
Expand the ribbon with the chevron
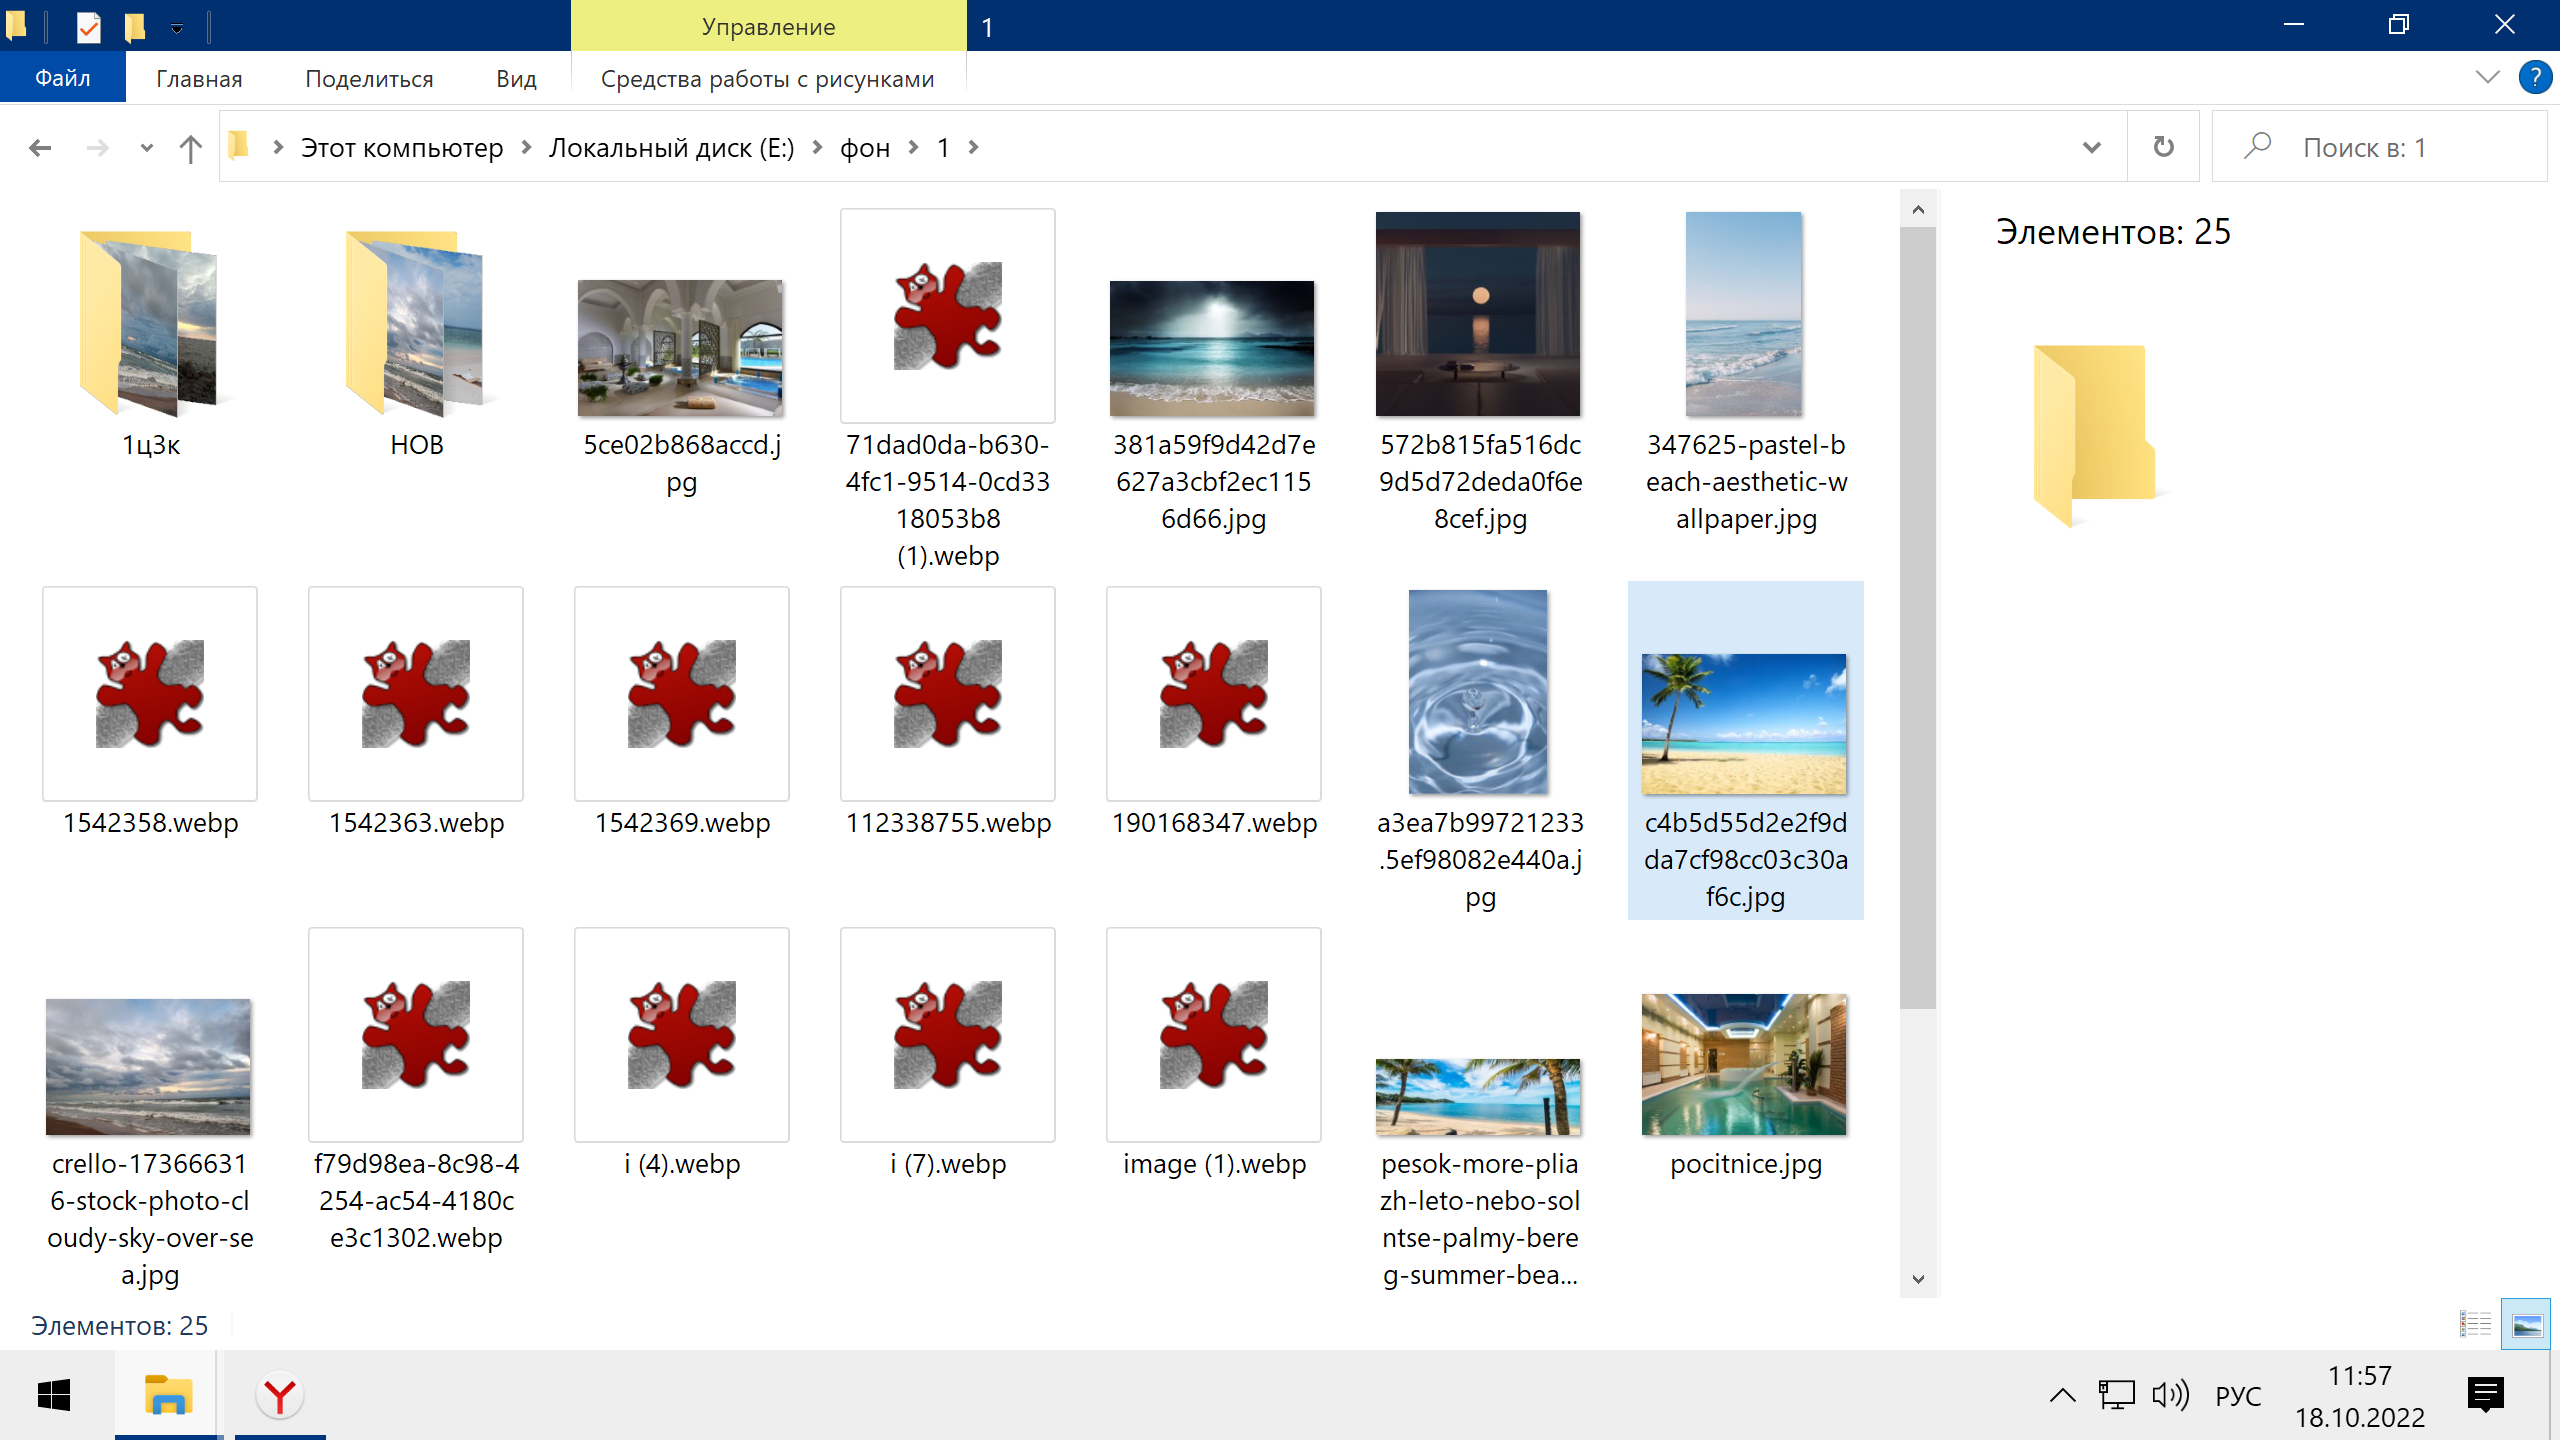click(2487, 77)
